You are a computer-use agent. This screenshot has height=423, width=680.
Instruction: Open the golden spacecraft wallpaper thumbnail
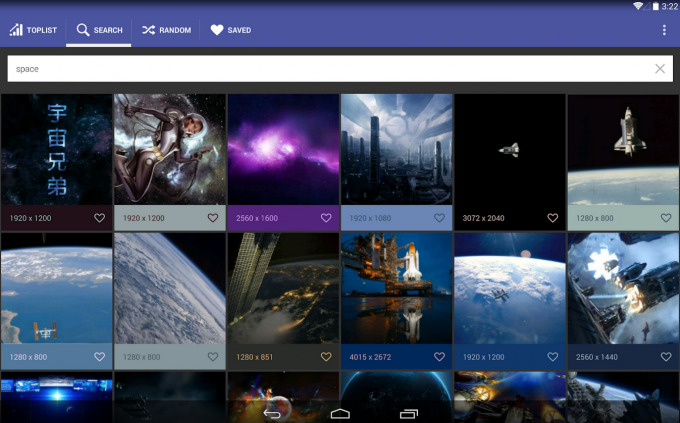coord(510,397)
